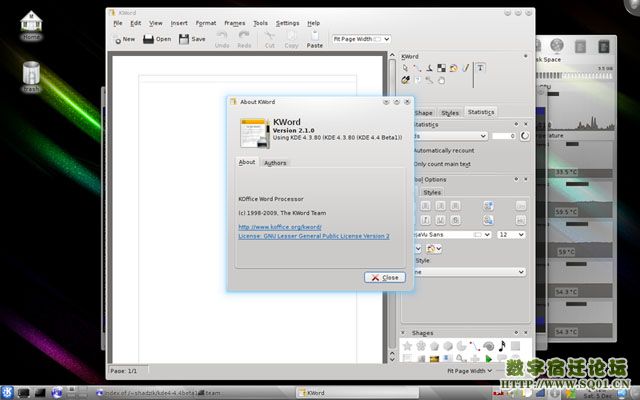Viewport: 640px width, 400px height.
Task: Select the freehand pencil tool
Action: (465, 68)
